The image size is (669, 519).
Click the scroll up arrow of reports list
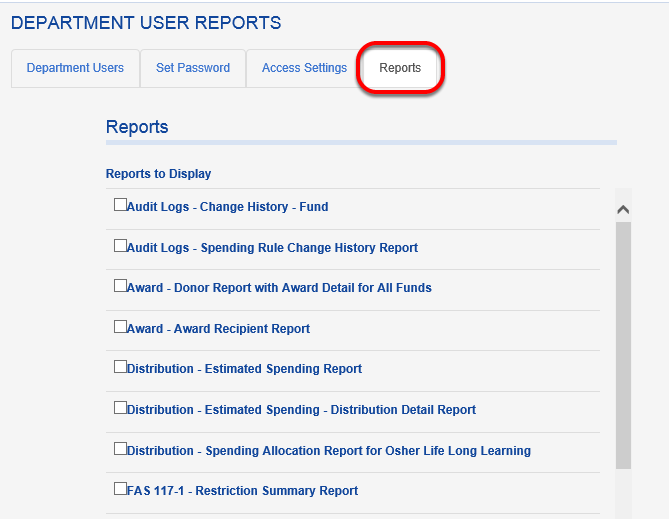click(623, 209)
